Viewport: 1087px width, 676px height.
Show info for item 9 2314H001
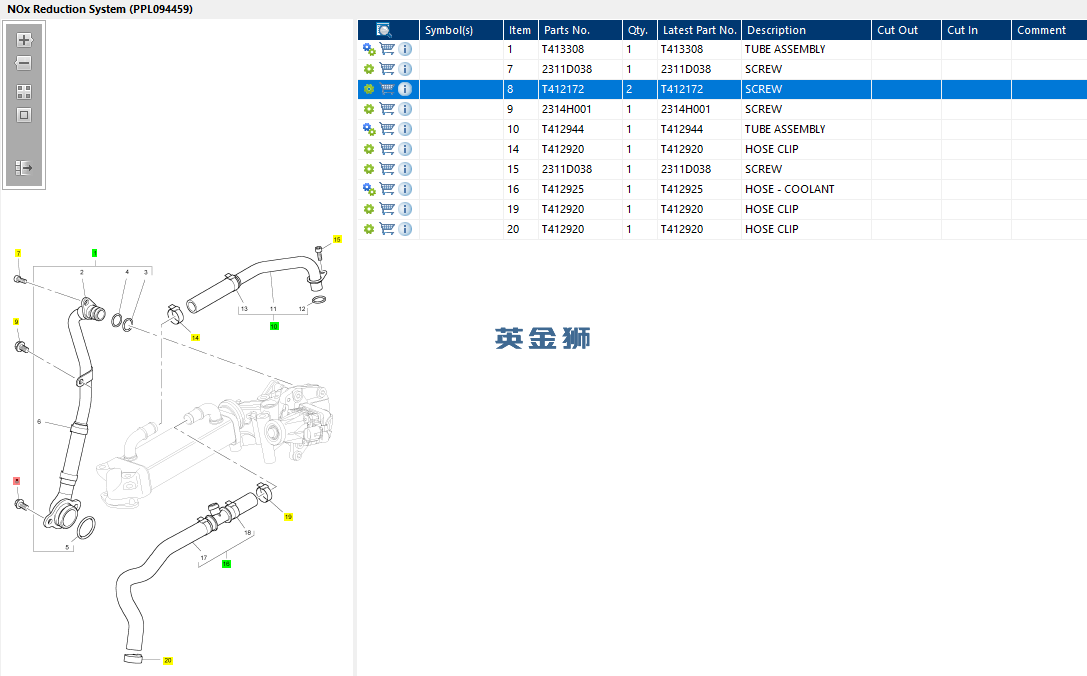click(406, 109)
